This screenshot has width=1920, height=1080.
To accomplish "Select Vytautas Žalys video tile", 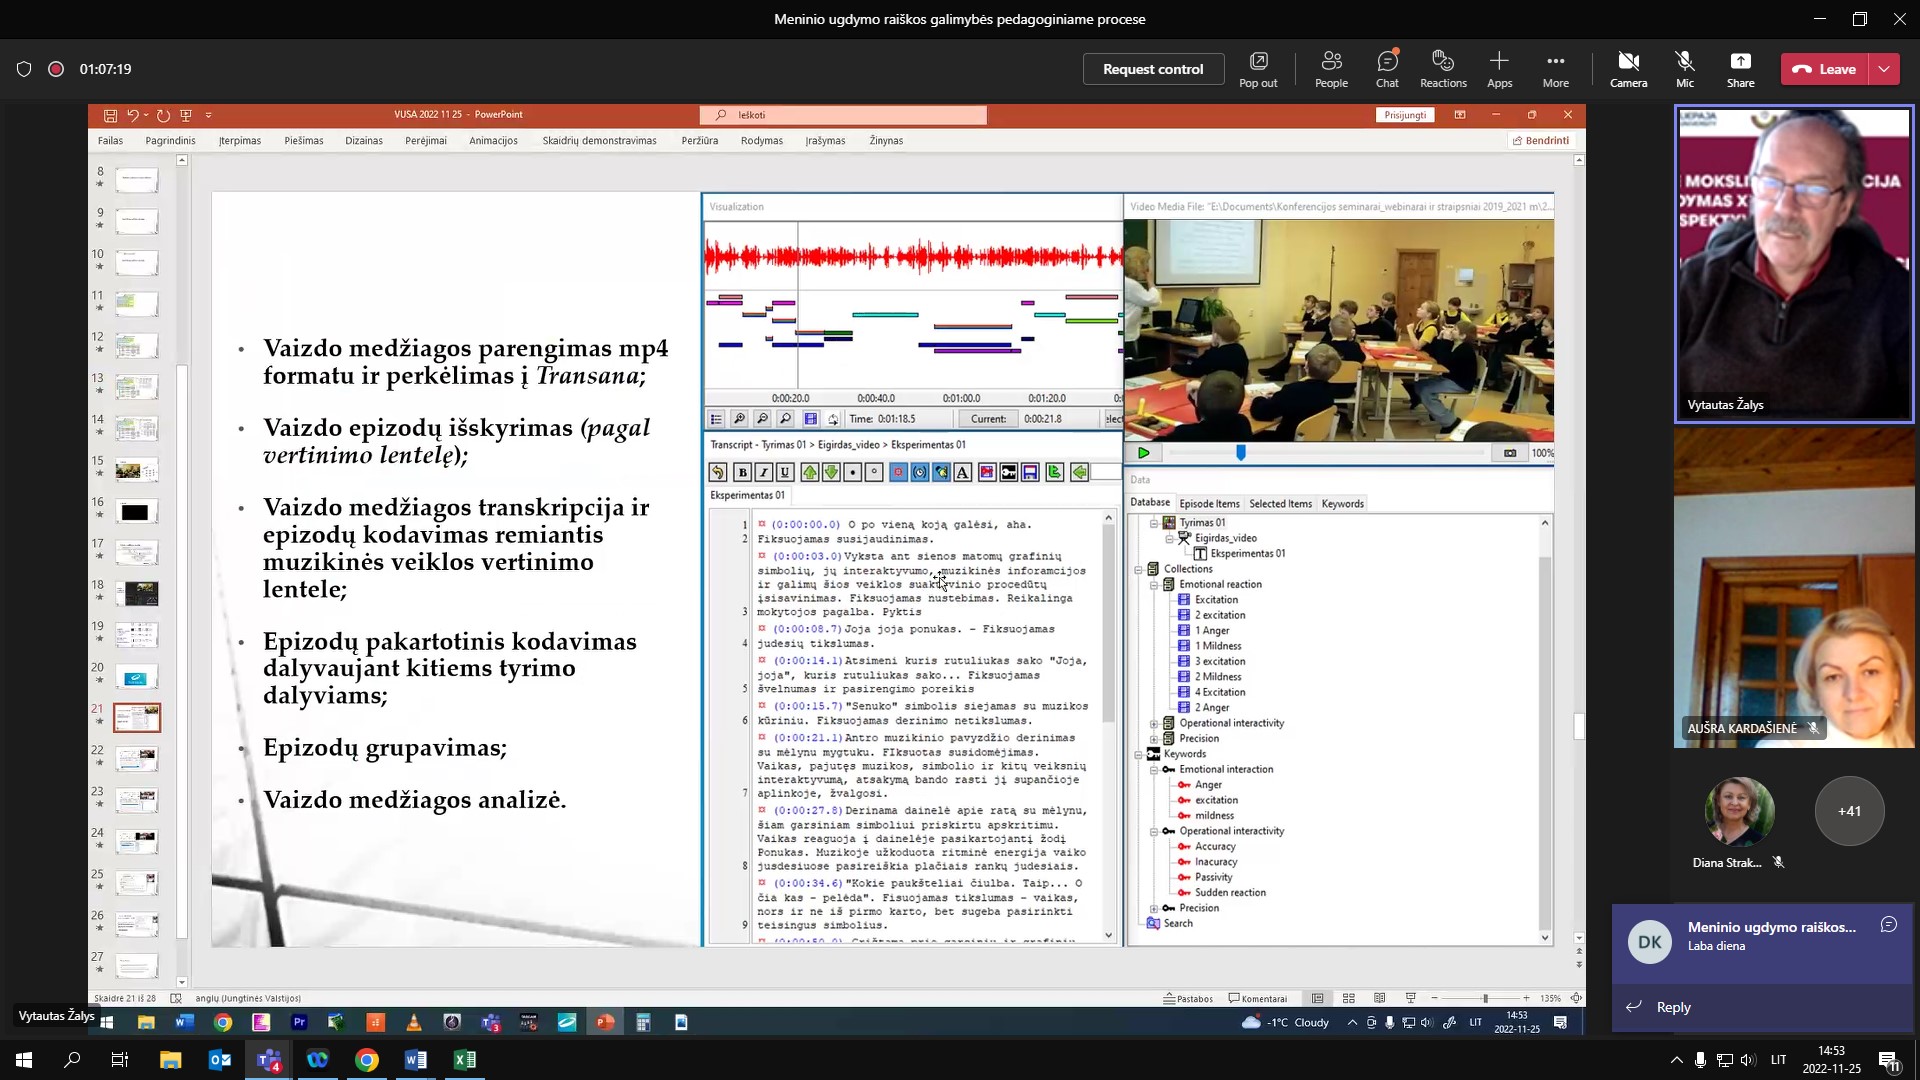I will [1794, 264].
